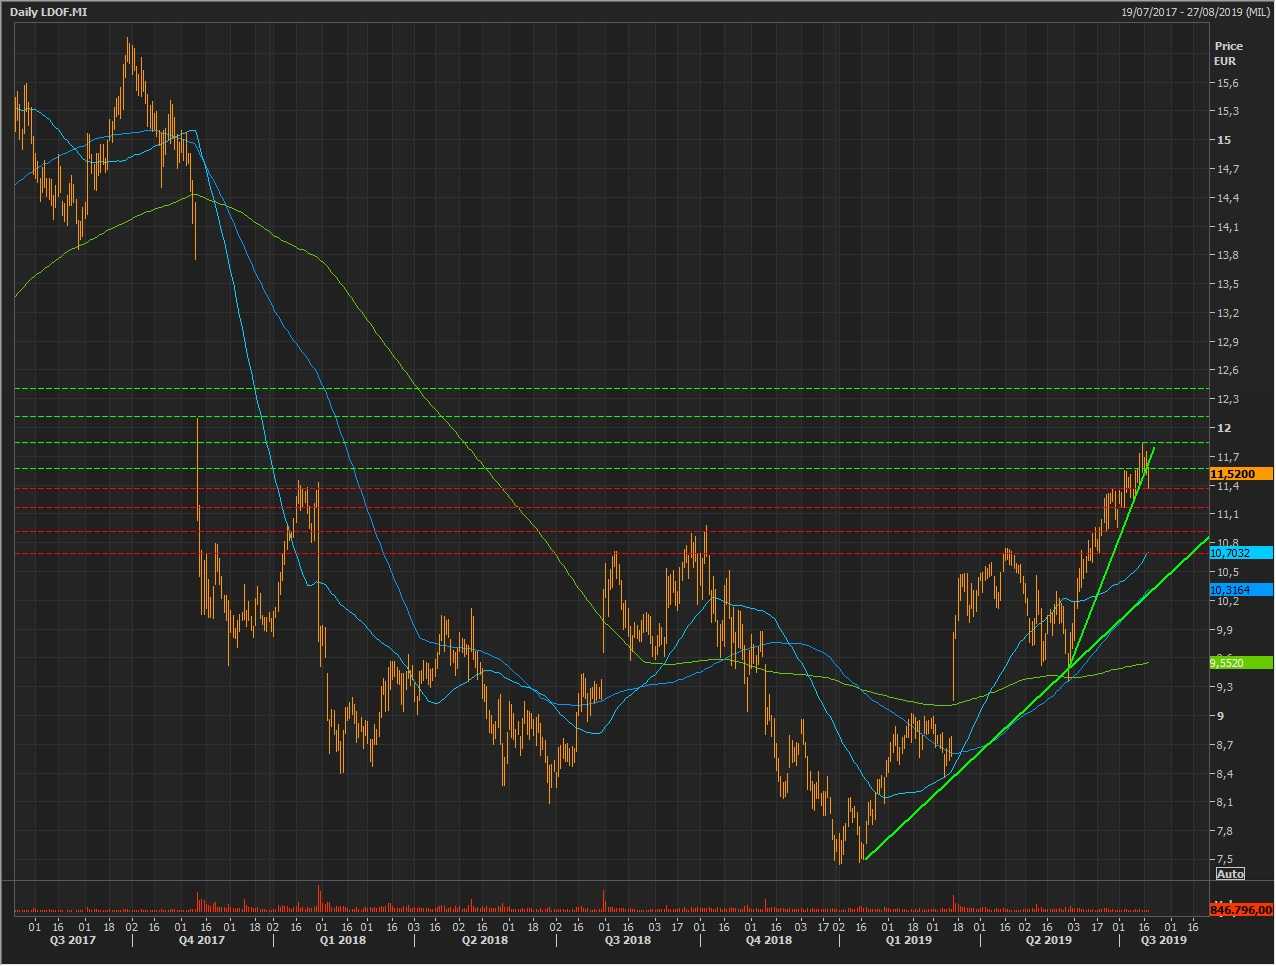Click the 13,2 price axis label

[1227, 313]
